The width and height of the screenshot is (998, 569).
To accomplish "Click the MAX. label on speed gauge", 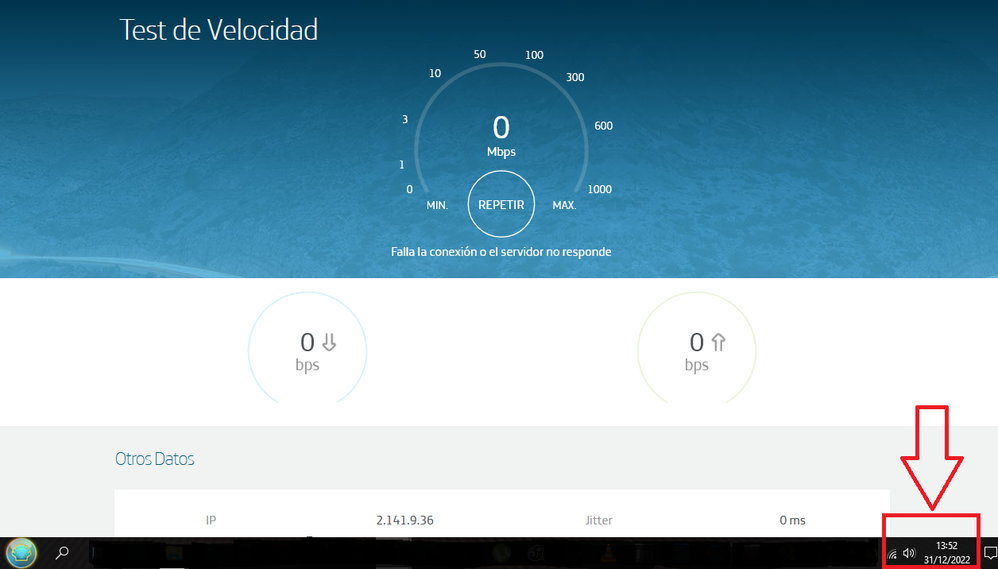I will click(564, 205).
